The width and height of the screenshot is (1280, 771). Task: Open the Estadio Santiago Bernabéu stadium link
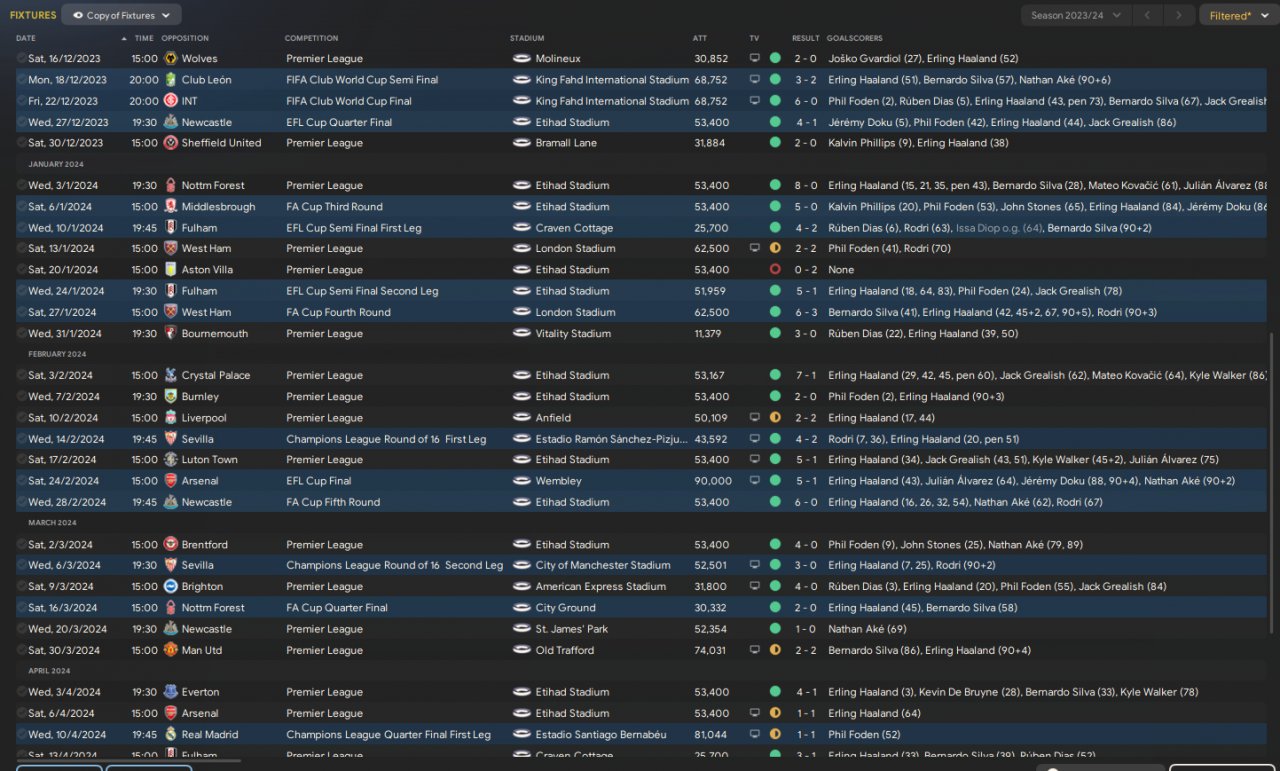click(x=601, y=735)
